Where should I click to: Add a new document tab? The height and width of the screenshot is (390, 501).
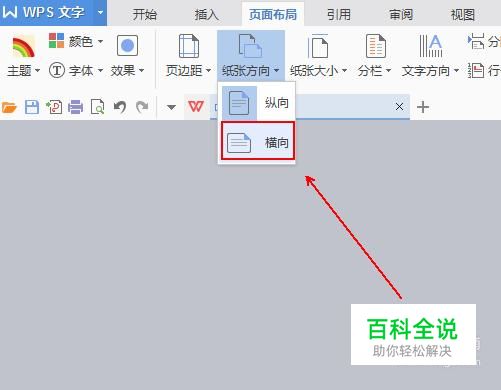(423, 107)
